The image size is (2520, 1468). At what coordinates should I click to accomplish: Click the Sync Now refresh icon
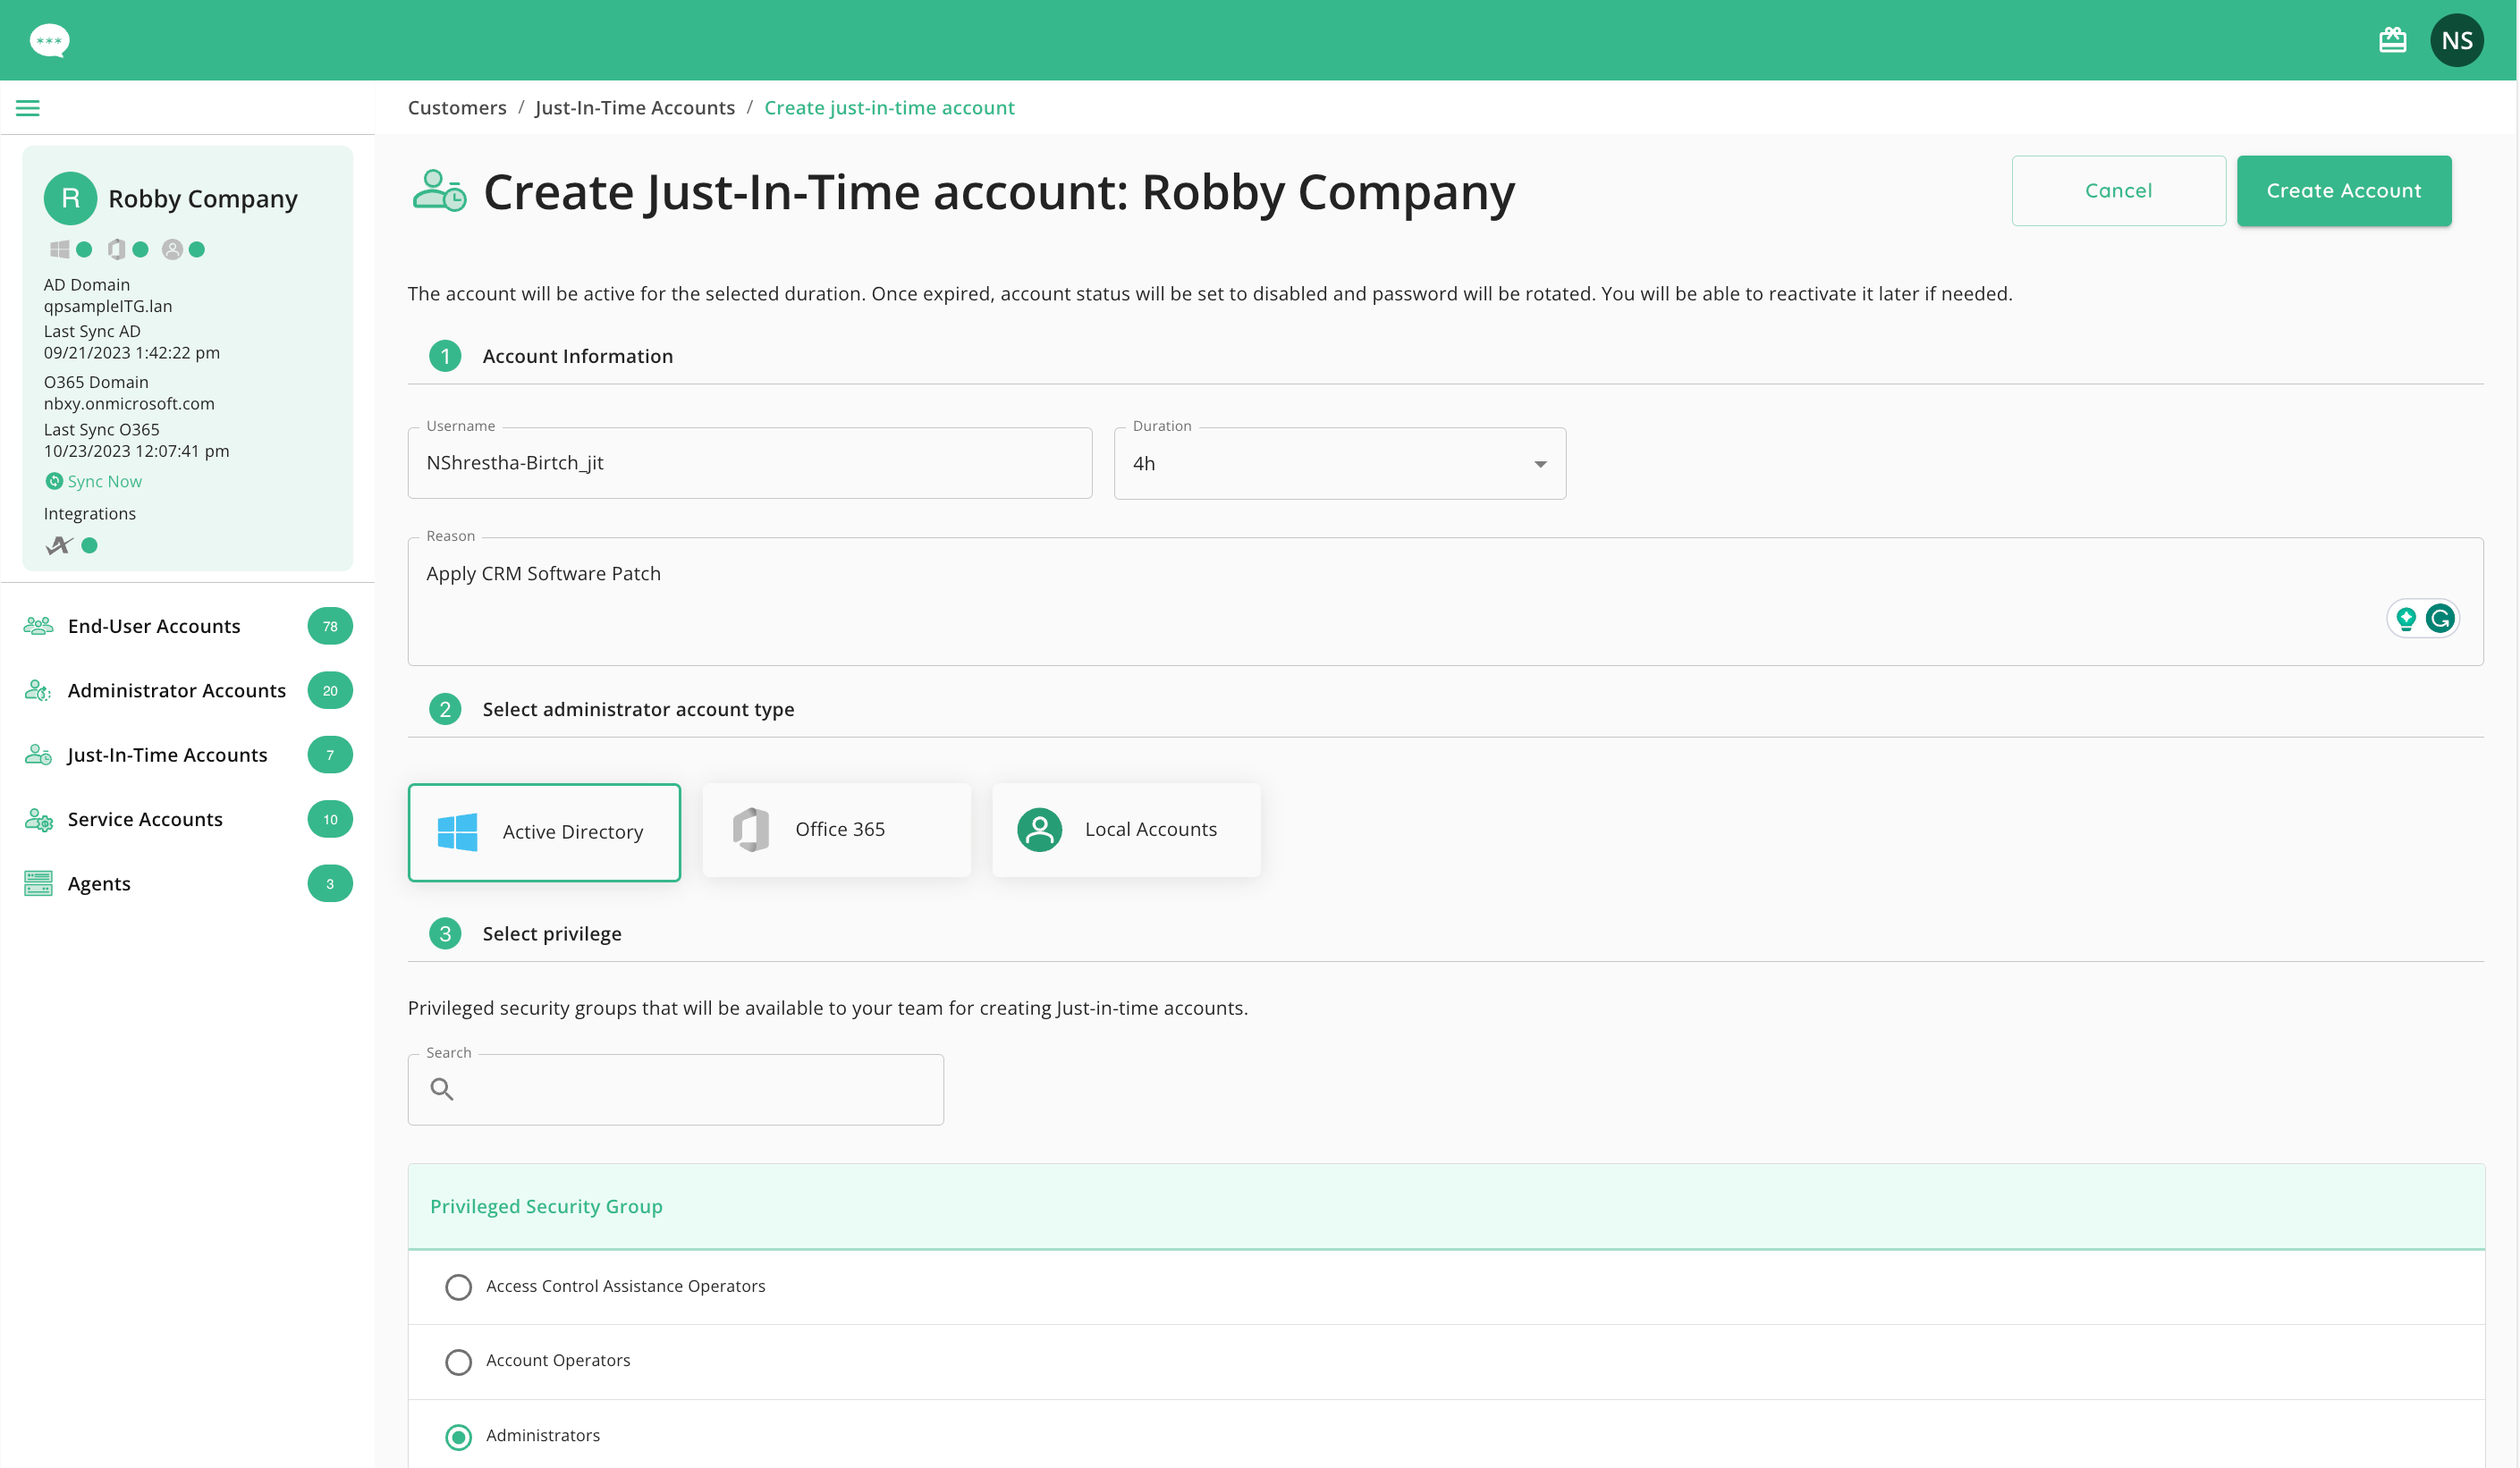pos(54,481)
